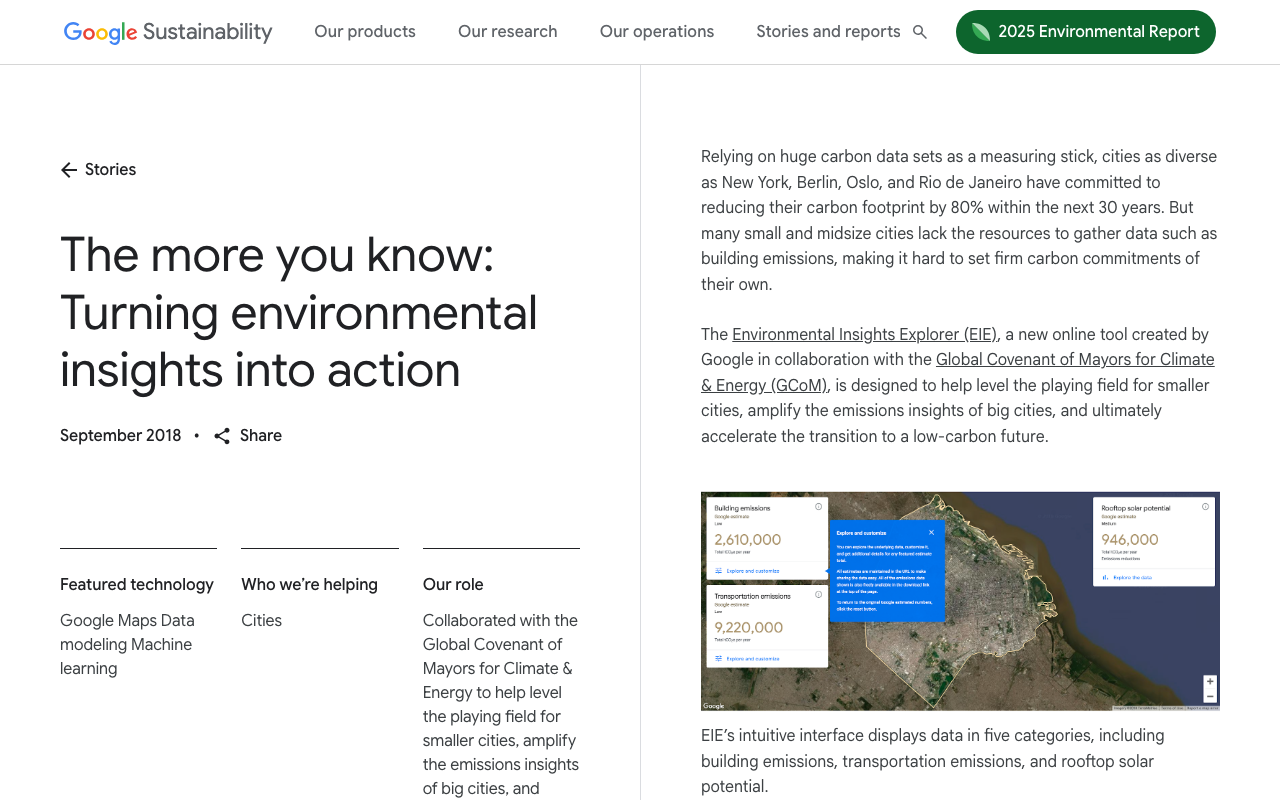The height and width of the screenshot is (800, 1280).
Task: Open the Our research menu
Action: click(508, 32)
